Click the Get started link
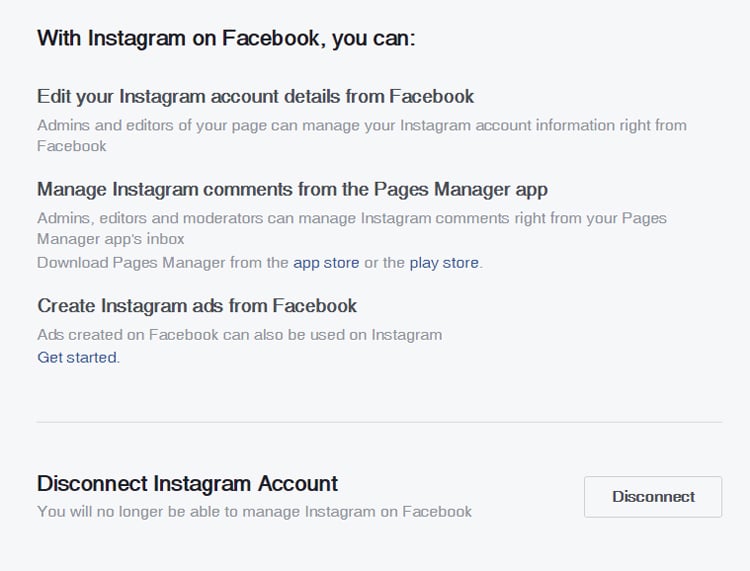The height and width of the screenshot is (571, 750). [x=77, y=357]
